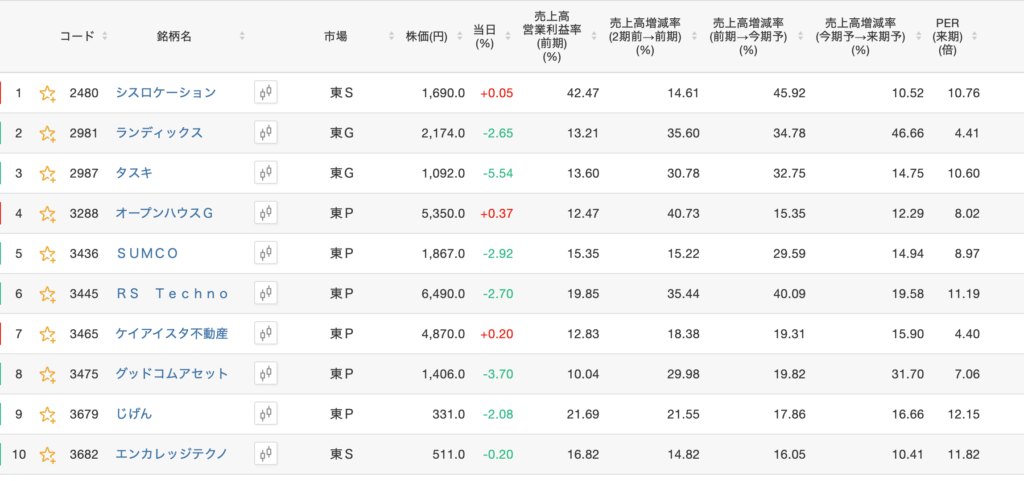View ケイアイスタ不動産 chart icon

(x=266, y=334)
